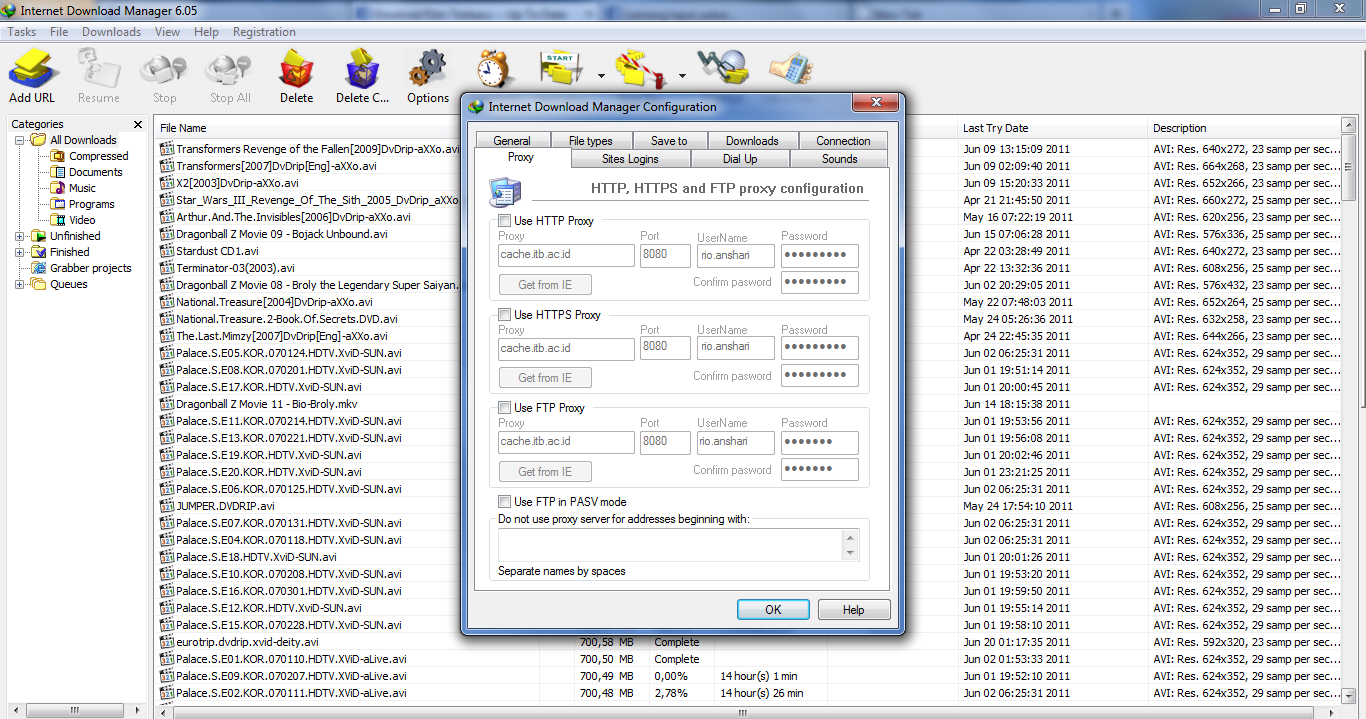Toggle Use FTP in PASV mode
The height and width of the screenshot is (719, 1366).
(x=504, y=502)
